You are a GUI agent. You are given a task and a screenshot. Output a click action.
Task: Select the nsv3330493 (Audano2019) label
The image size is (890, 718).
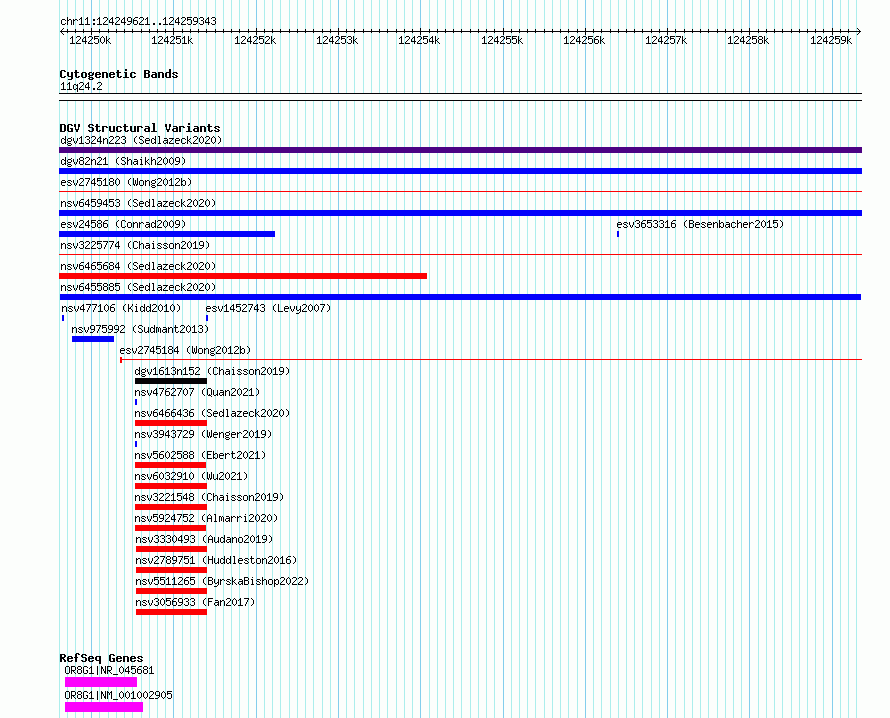pos(204,539)
